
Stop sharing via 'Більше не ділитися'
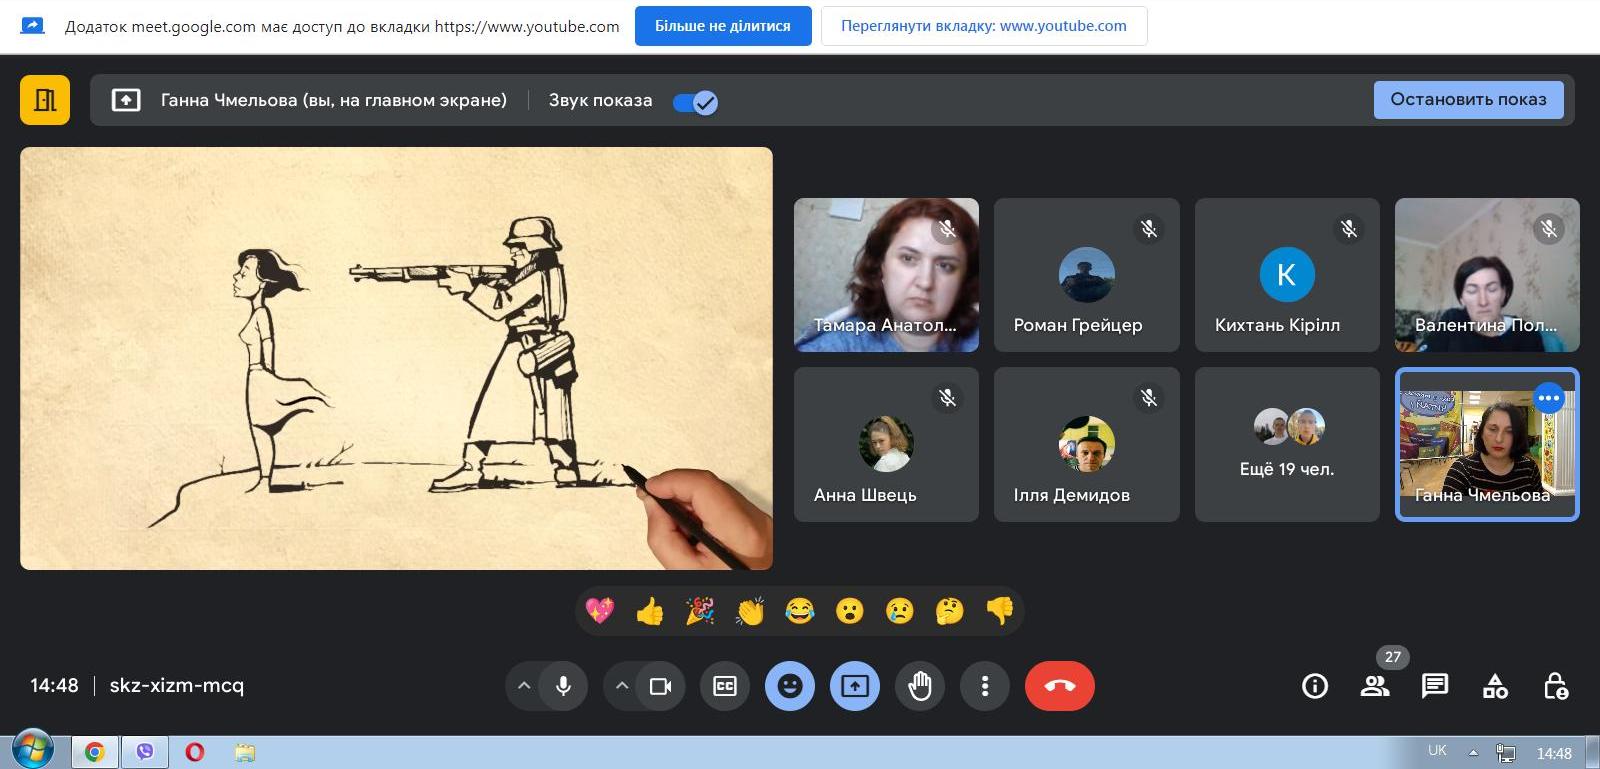click(722, 26)
